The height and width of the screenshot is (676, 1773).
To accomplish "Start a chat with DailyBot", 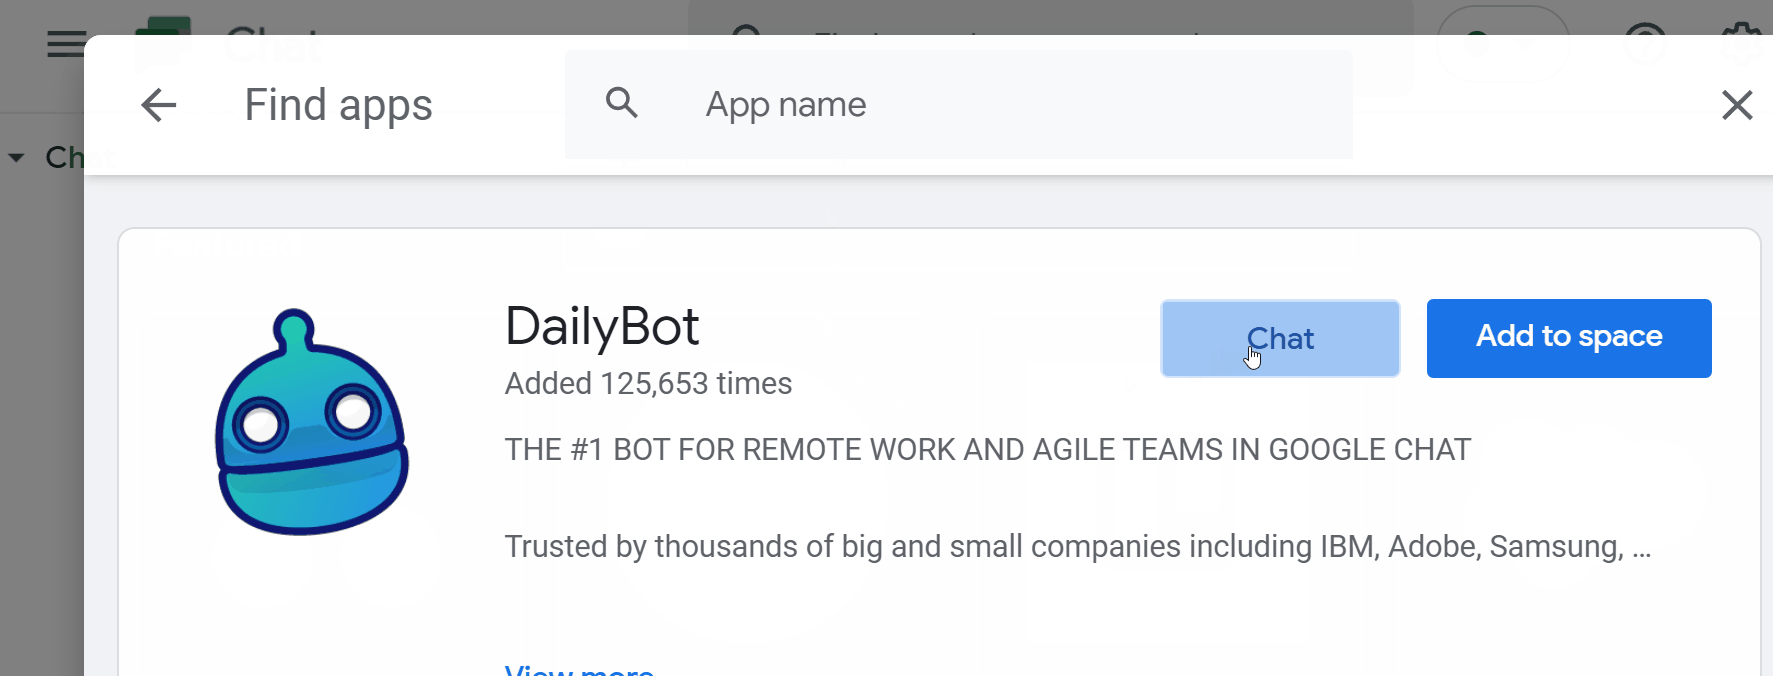I will (x=1279, y=339).
